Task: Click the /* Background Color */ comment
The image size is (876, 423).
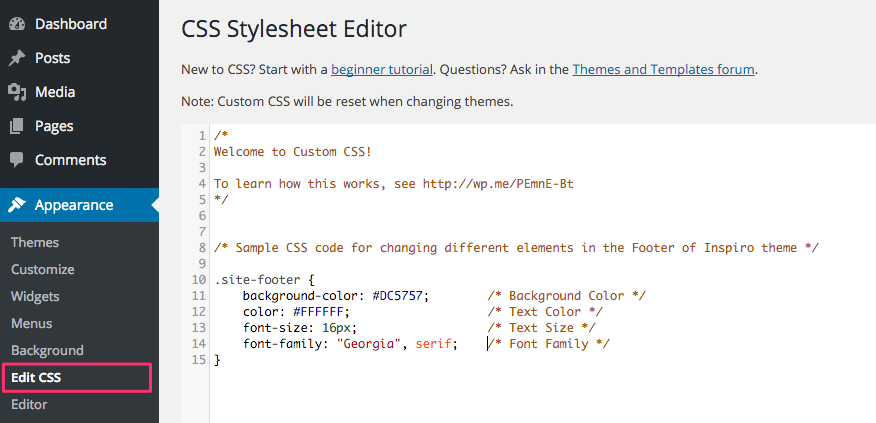Action: coord(566,296)
